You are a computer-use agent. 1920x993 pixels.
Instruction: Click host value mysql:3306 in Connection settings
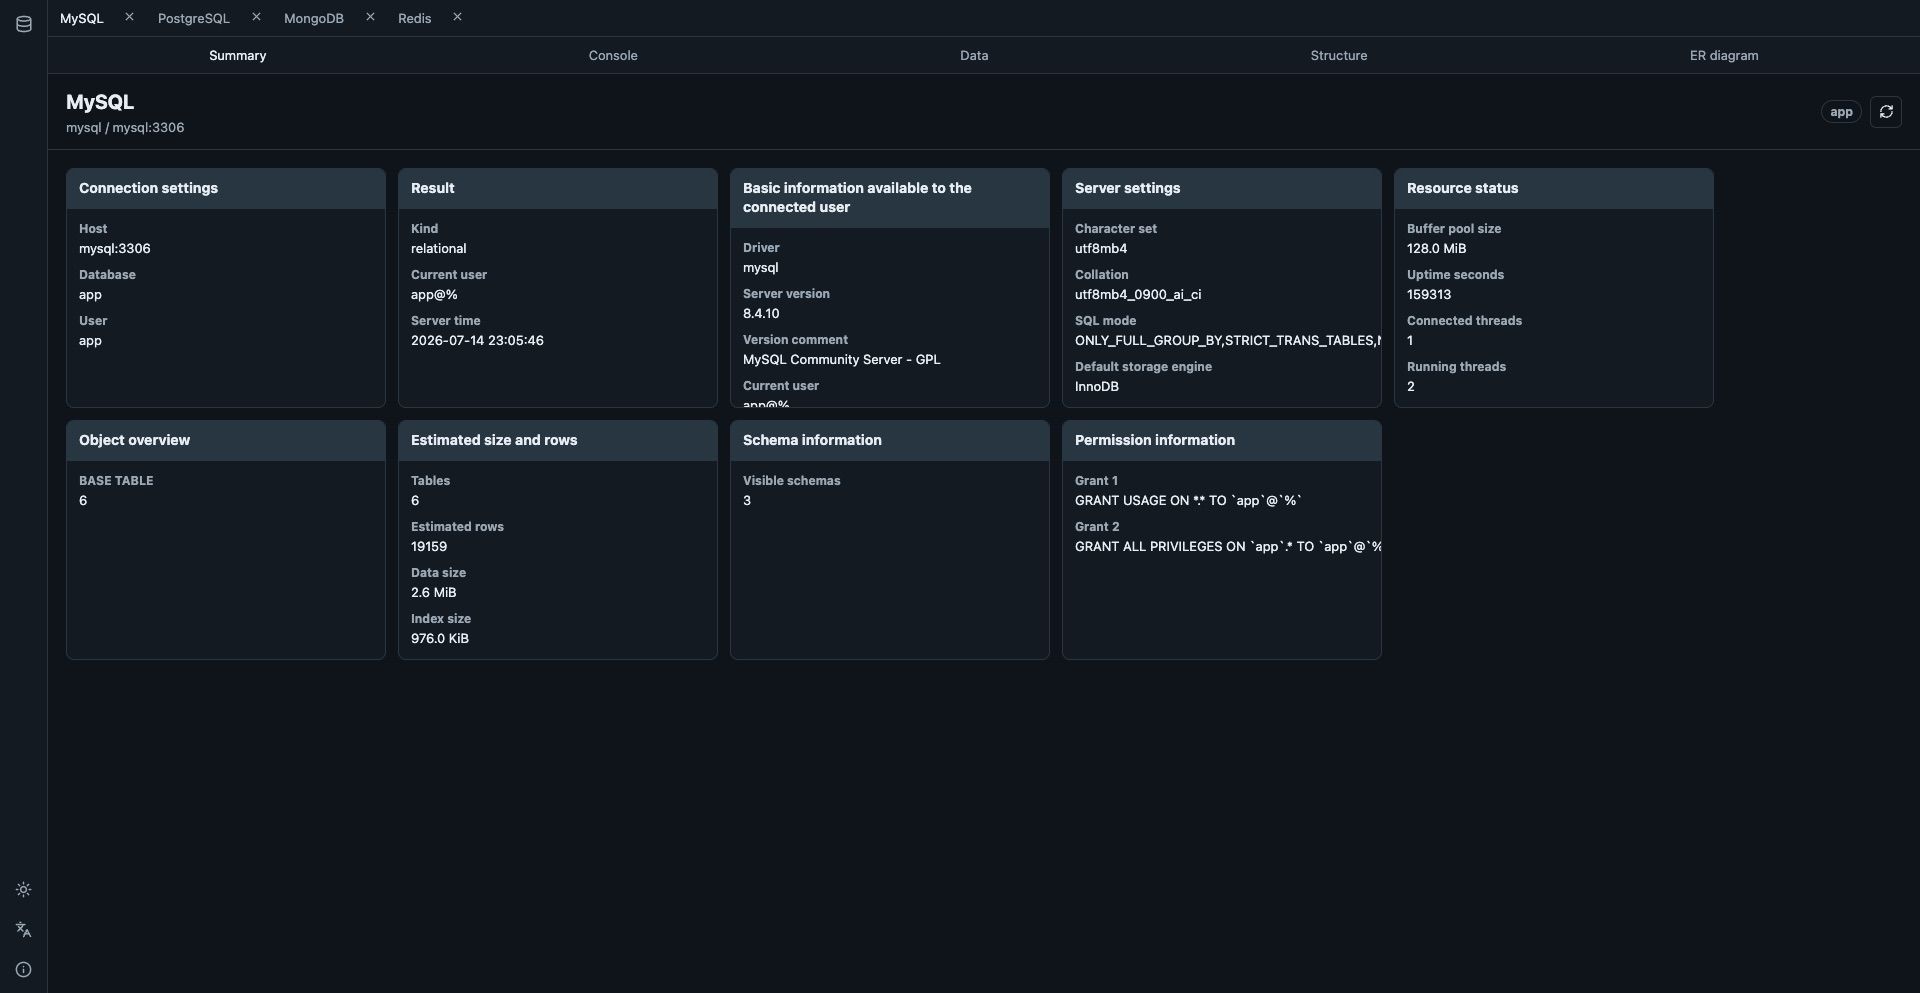(x=115, y=249)
